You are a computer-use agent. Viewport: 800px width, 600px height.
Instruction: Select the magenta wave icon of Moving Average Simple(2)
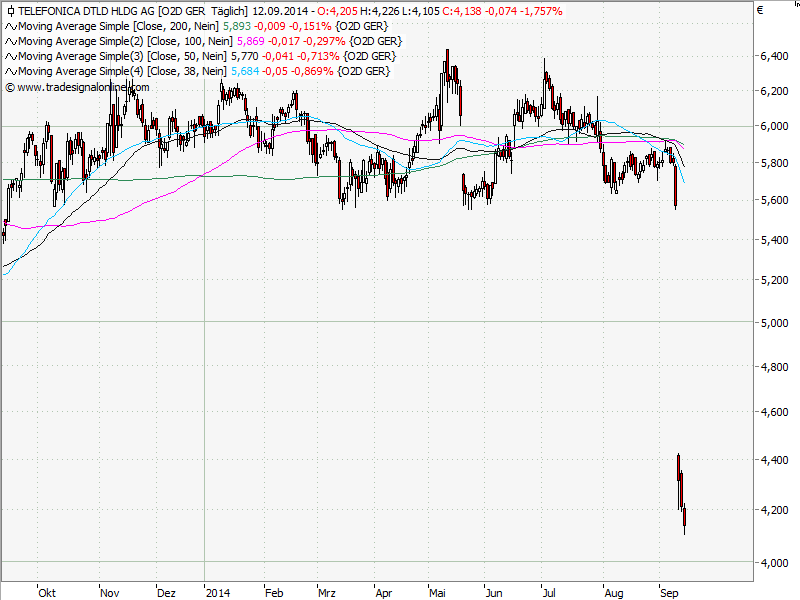pyautogui.click(x=11, y=42)
